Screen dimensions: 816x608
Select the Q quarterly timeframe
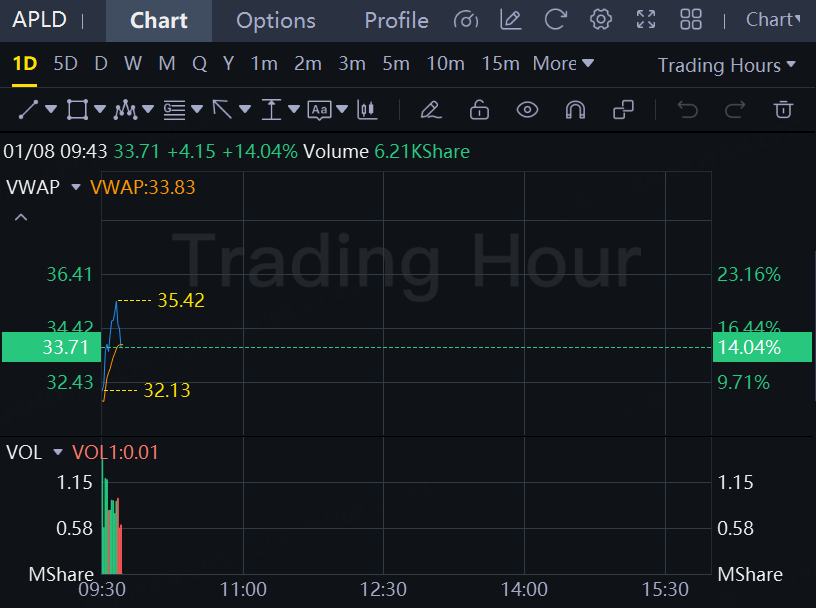(199, 64)
